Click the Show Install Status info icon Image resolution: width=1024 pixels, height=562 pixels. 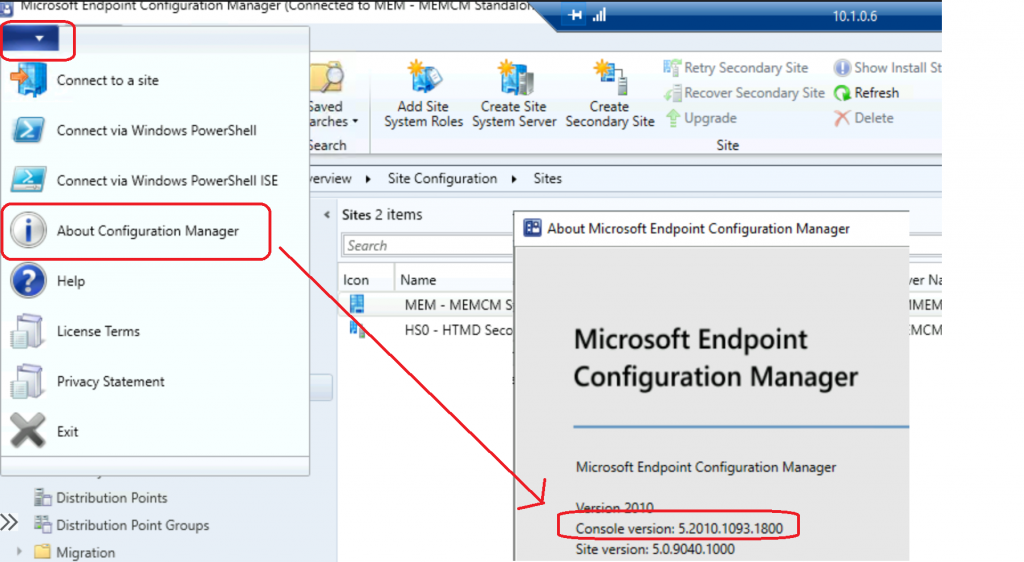pos(842,68)
